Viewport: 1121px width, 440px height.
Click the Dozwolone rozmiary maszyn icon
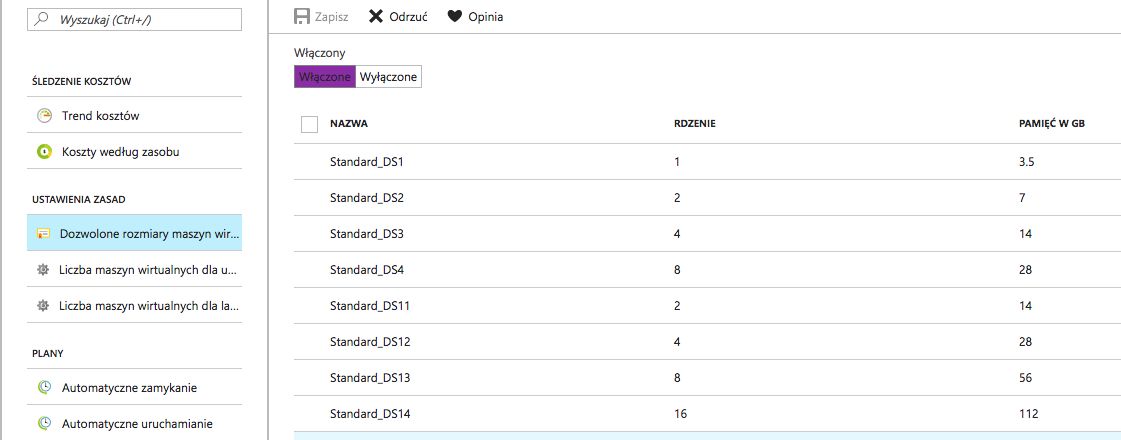pos(44,233)
